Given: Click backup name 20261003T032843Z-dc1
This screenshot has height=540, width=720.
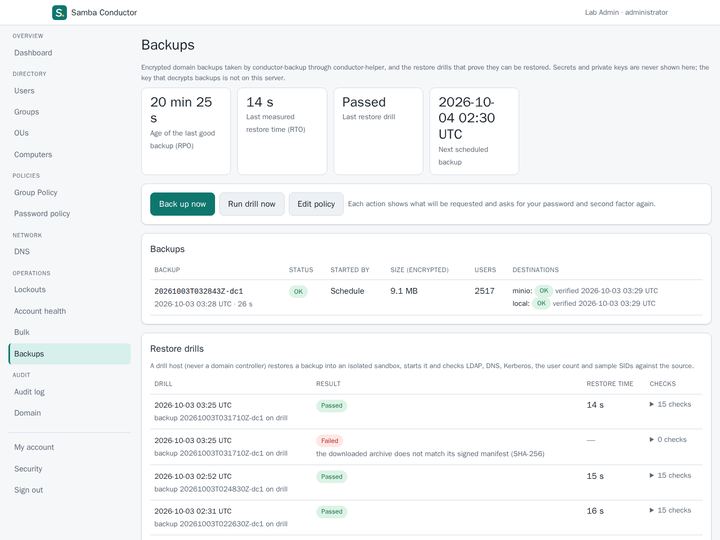Looking at the screenshot, I should [x=199, y=291].
